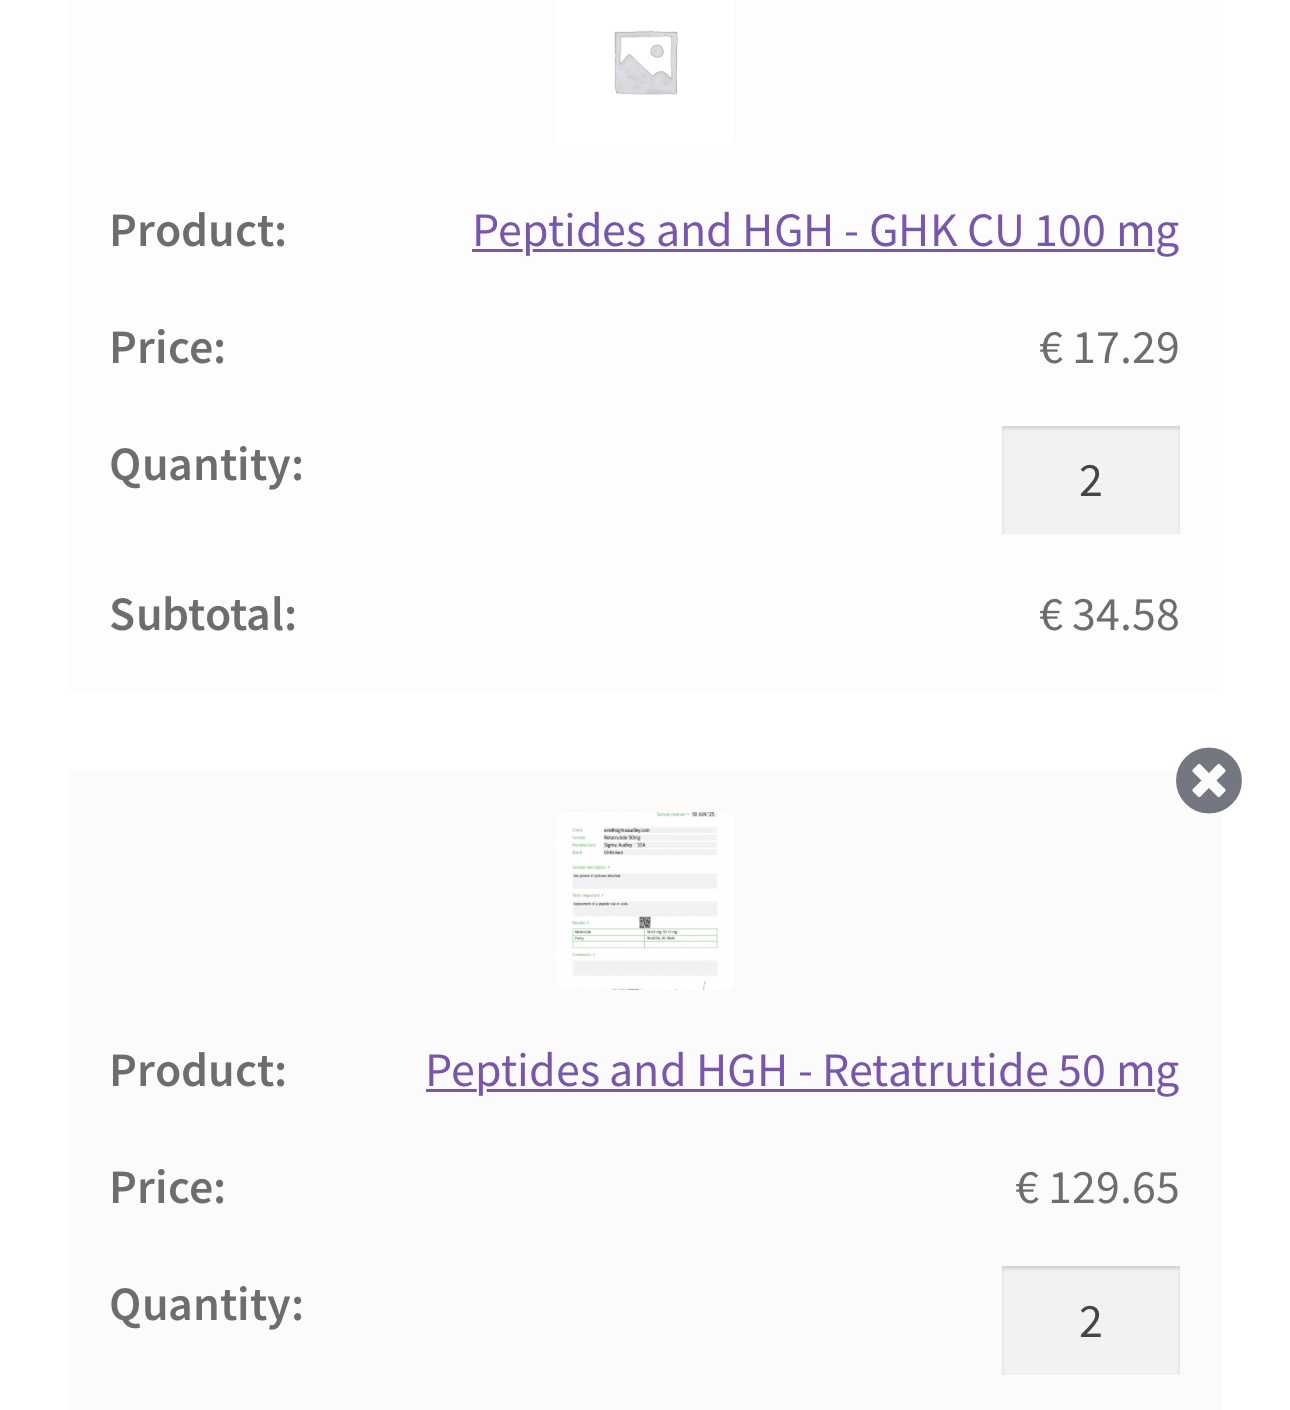Open the Peptides and HGH - GHK CU 100 mg link

click(825, 231)
